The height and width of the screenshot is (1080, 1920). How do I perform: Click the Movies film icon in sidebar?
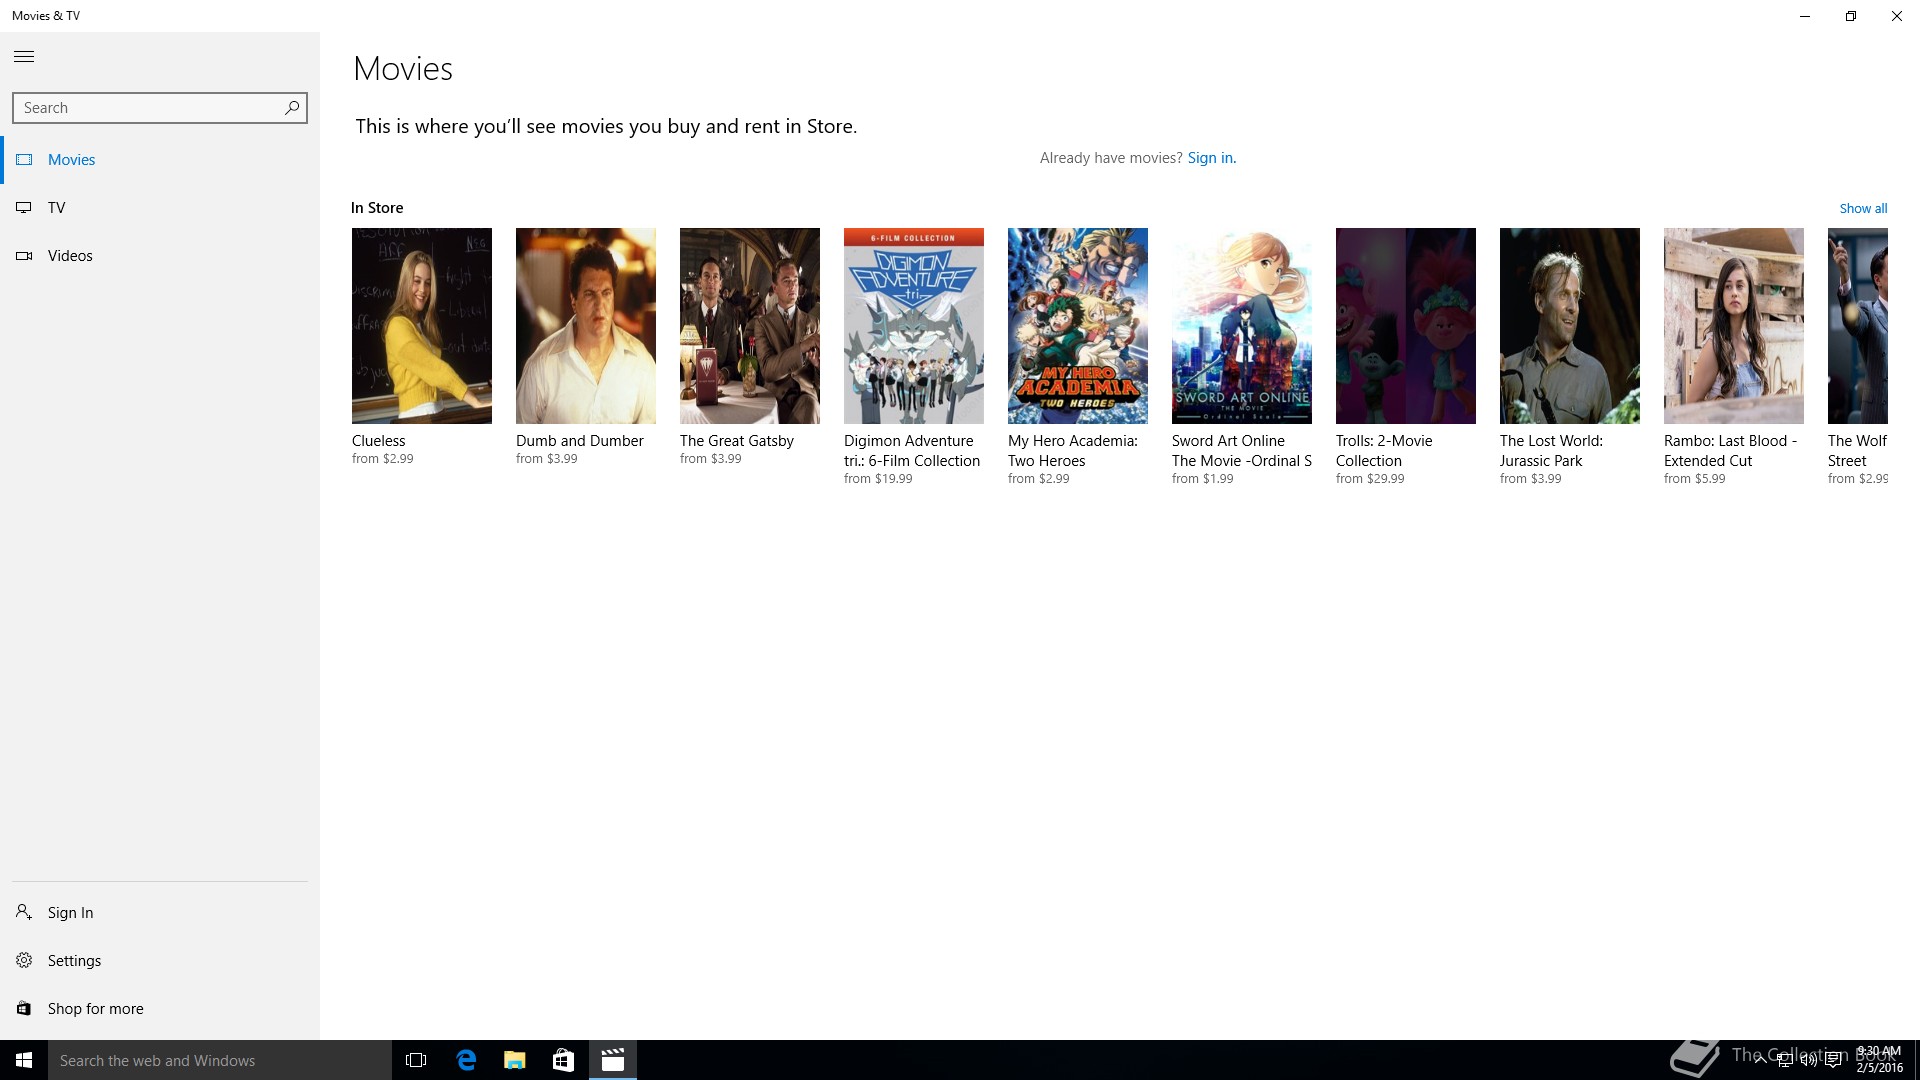[x=24, y=160]
